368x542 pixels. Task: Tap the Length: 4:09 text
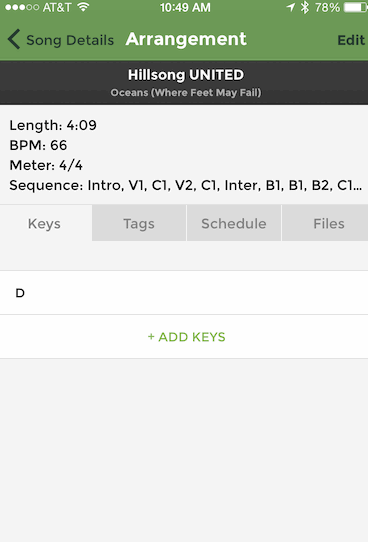(x=53, y=125)
